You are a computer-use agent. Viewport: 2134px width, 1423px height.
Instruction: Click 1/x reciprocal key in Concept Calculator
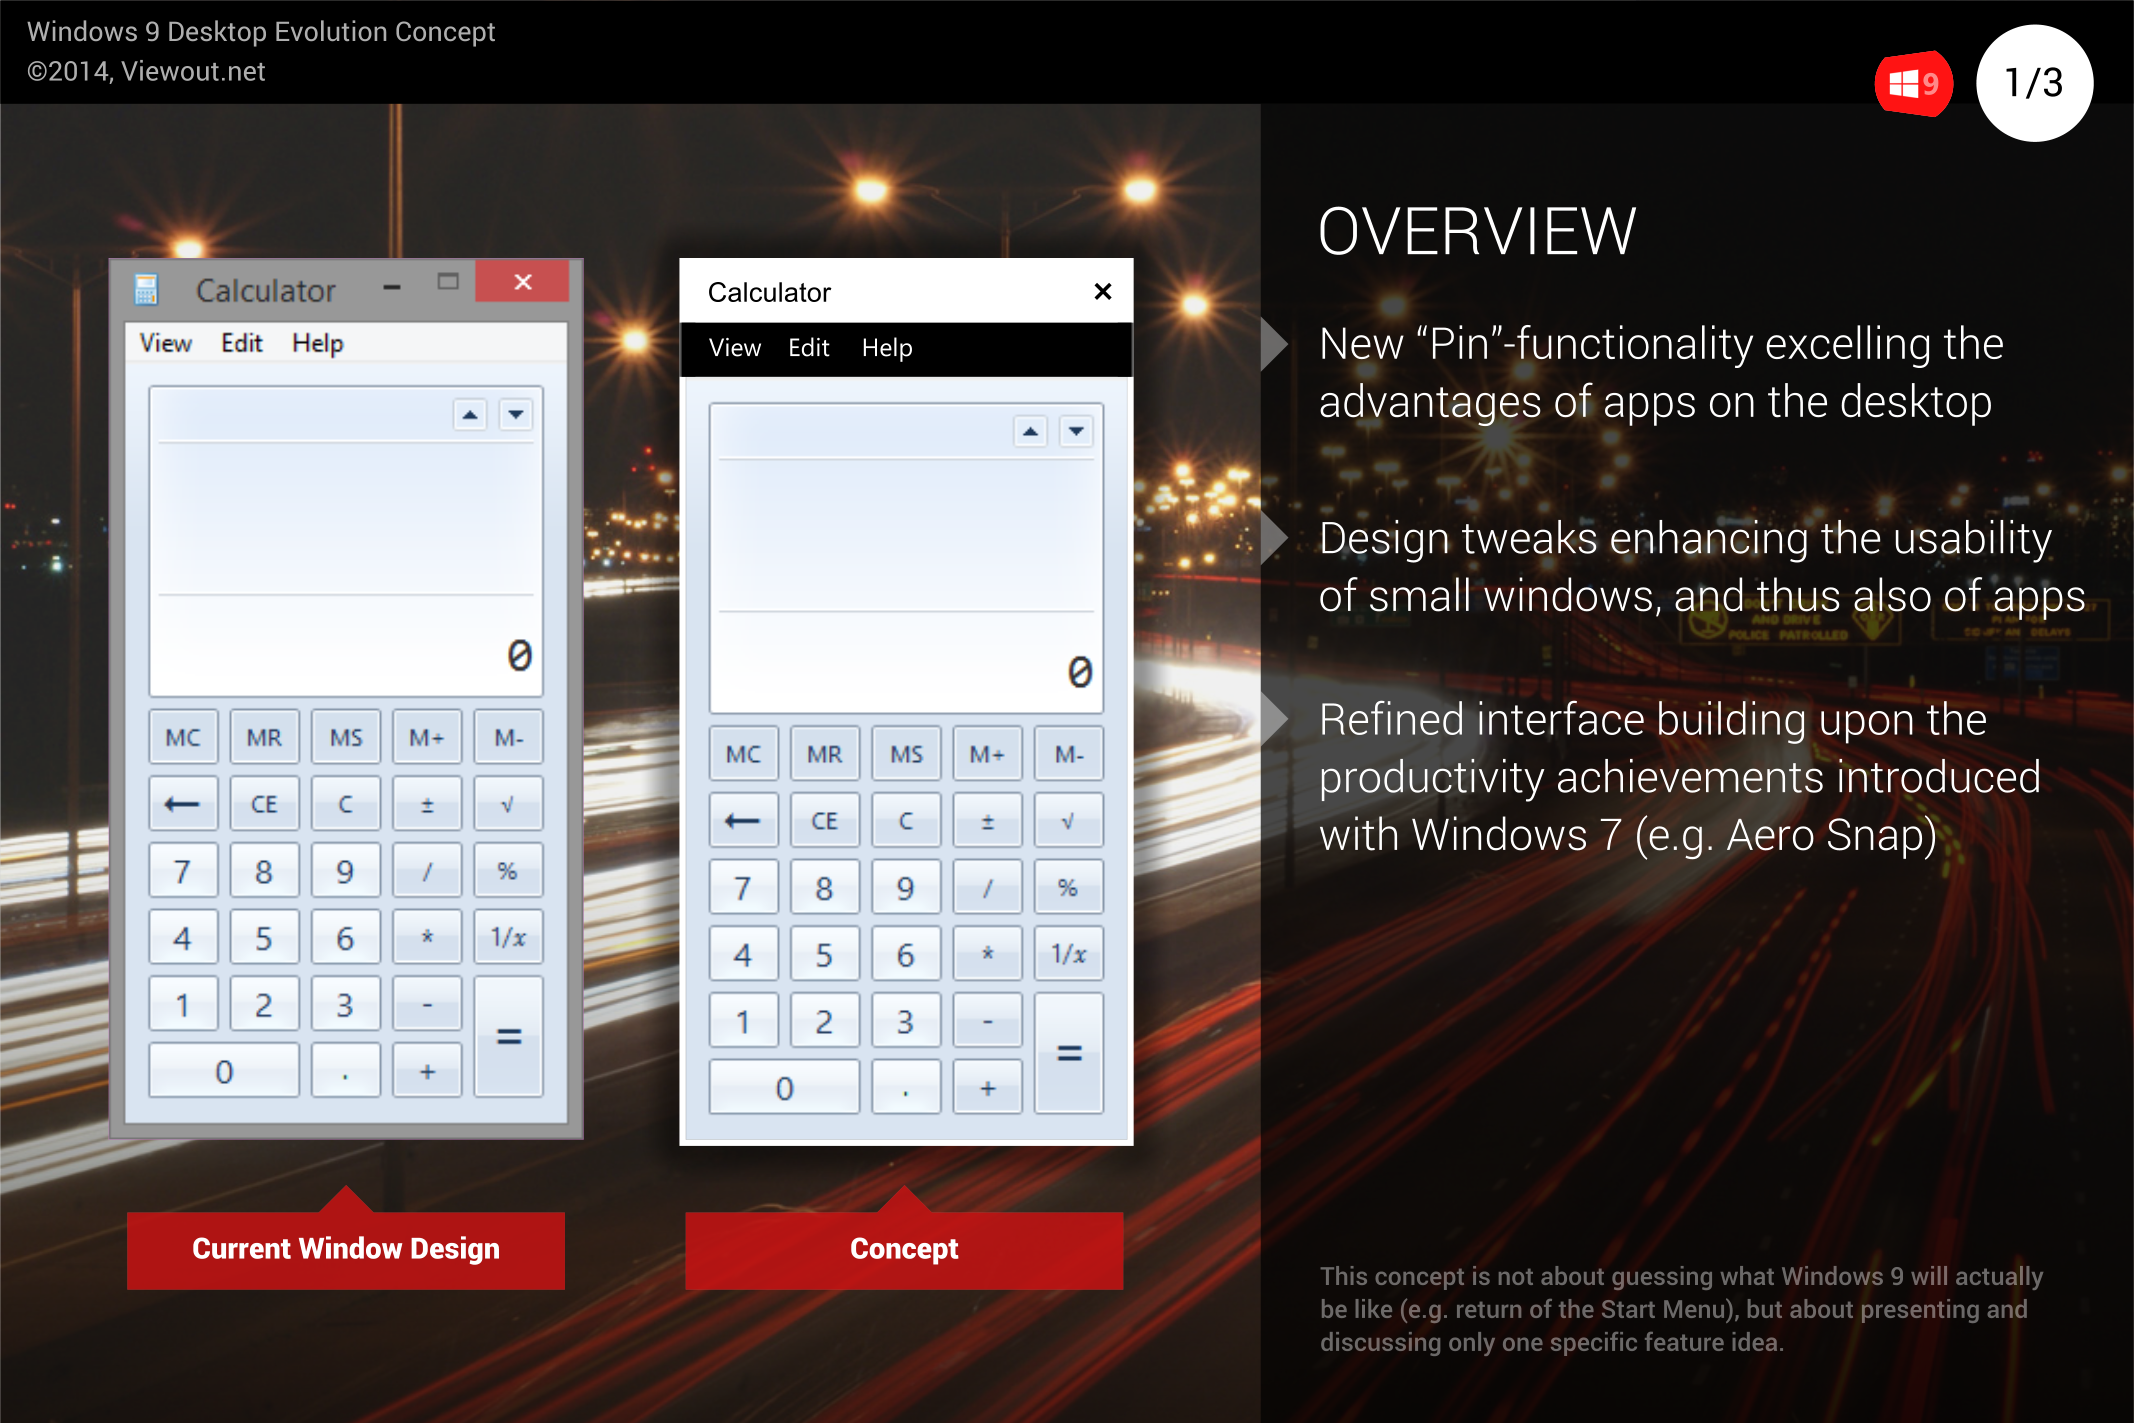(1068, 954)
